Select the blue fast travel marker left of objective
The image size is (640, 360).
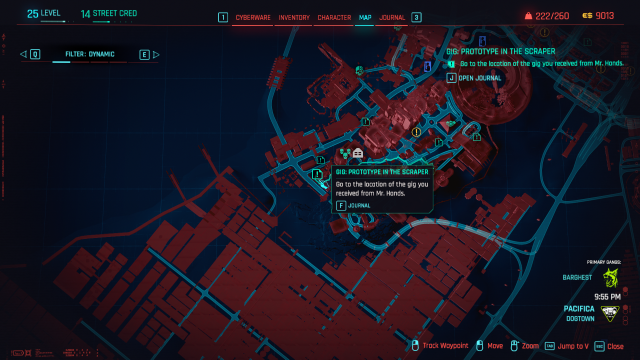coord(427,66)
